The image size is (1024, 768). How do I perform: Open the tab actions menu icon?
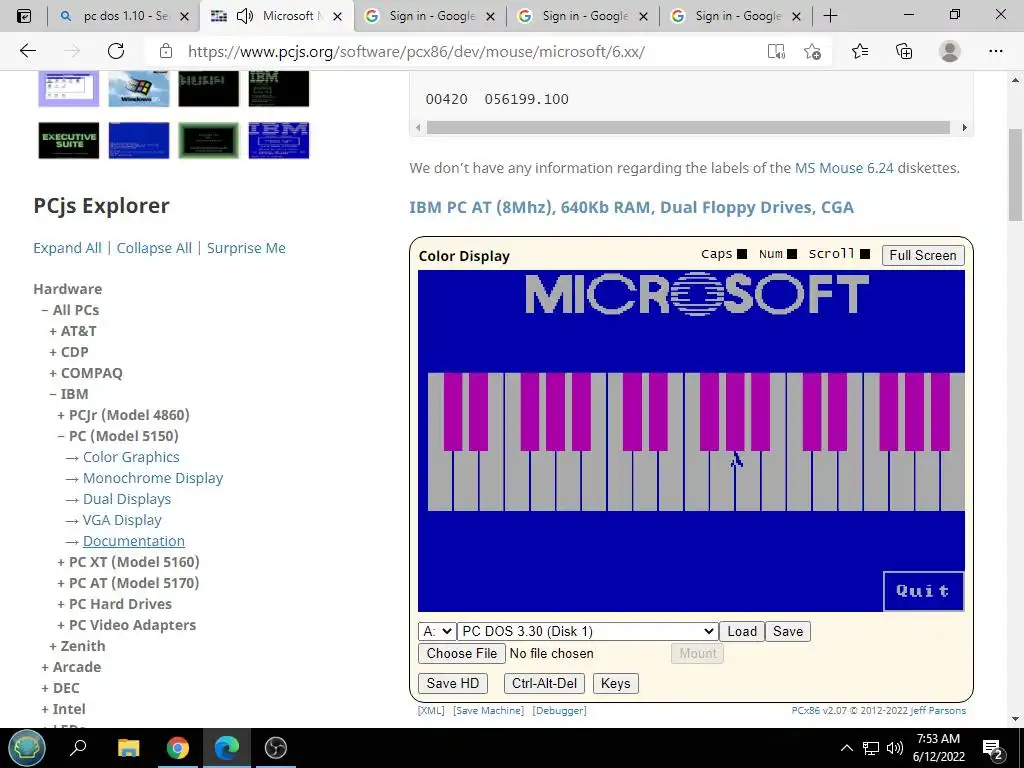24,16
